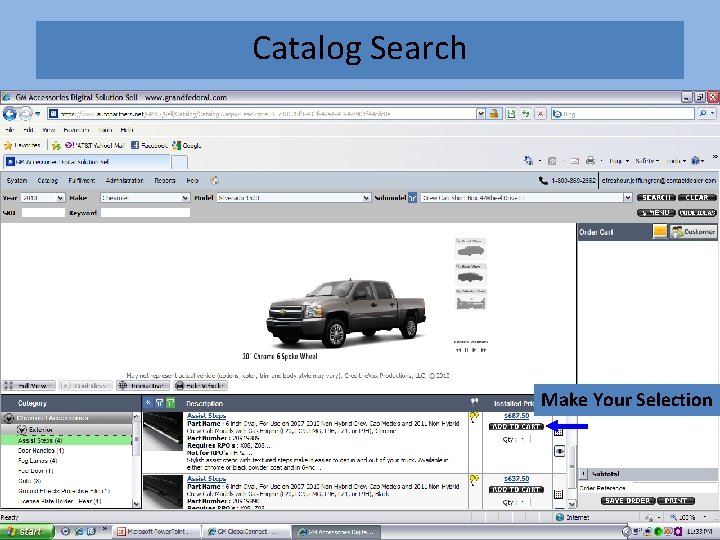Go back using browser back arrow
Screen dimensions: 720x540
pyautogui.click(x=9, y=113)
